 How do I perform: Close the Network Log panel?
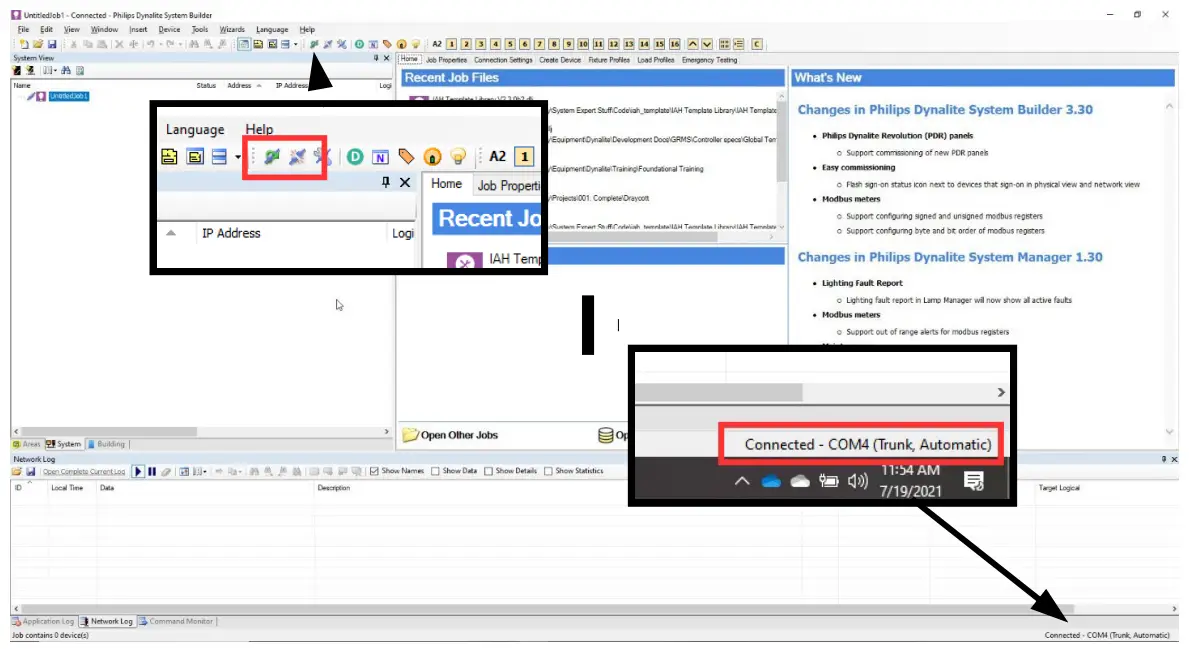(x=1174, y=459)
